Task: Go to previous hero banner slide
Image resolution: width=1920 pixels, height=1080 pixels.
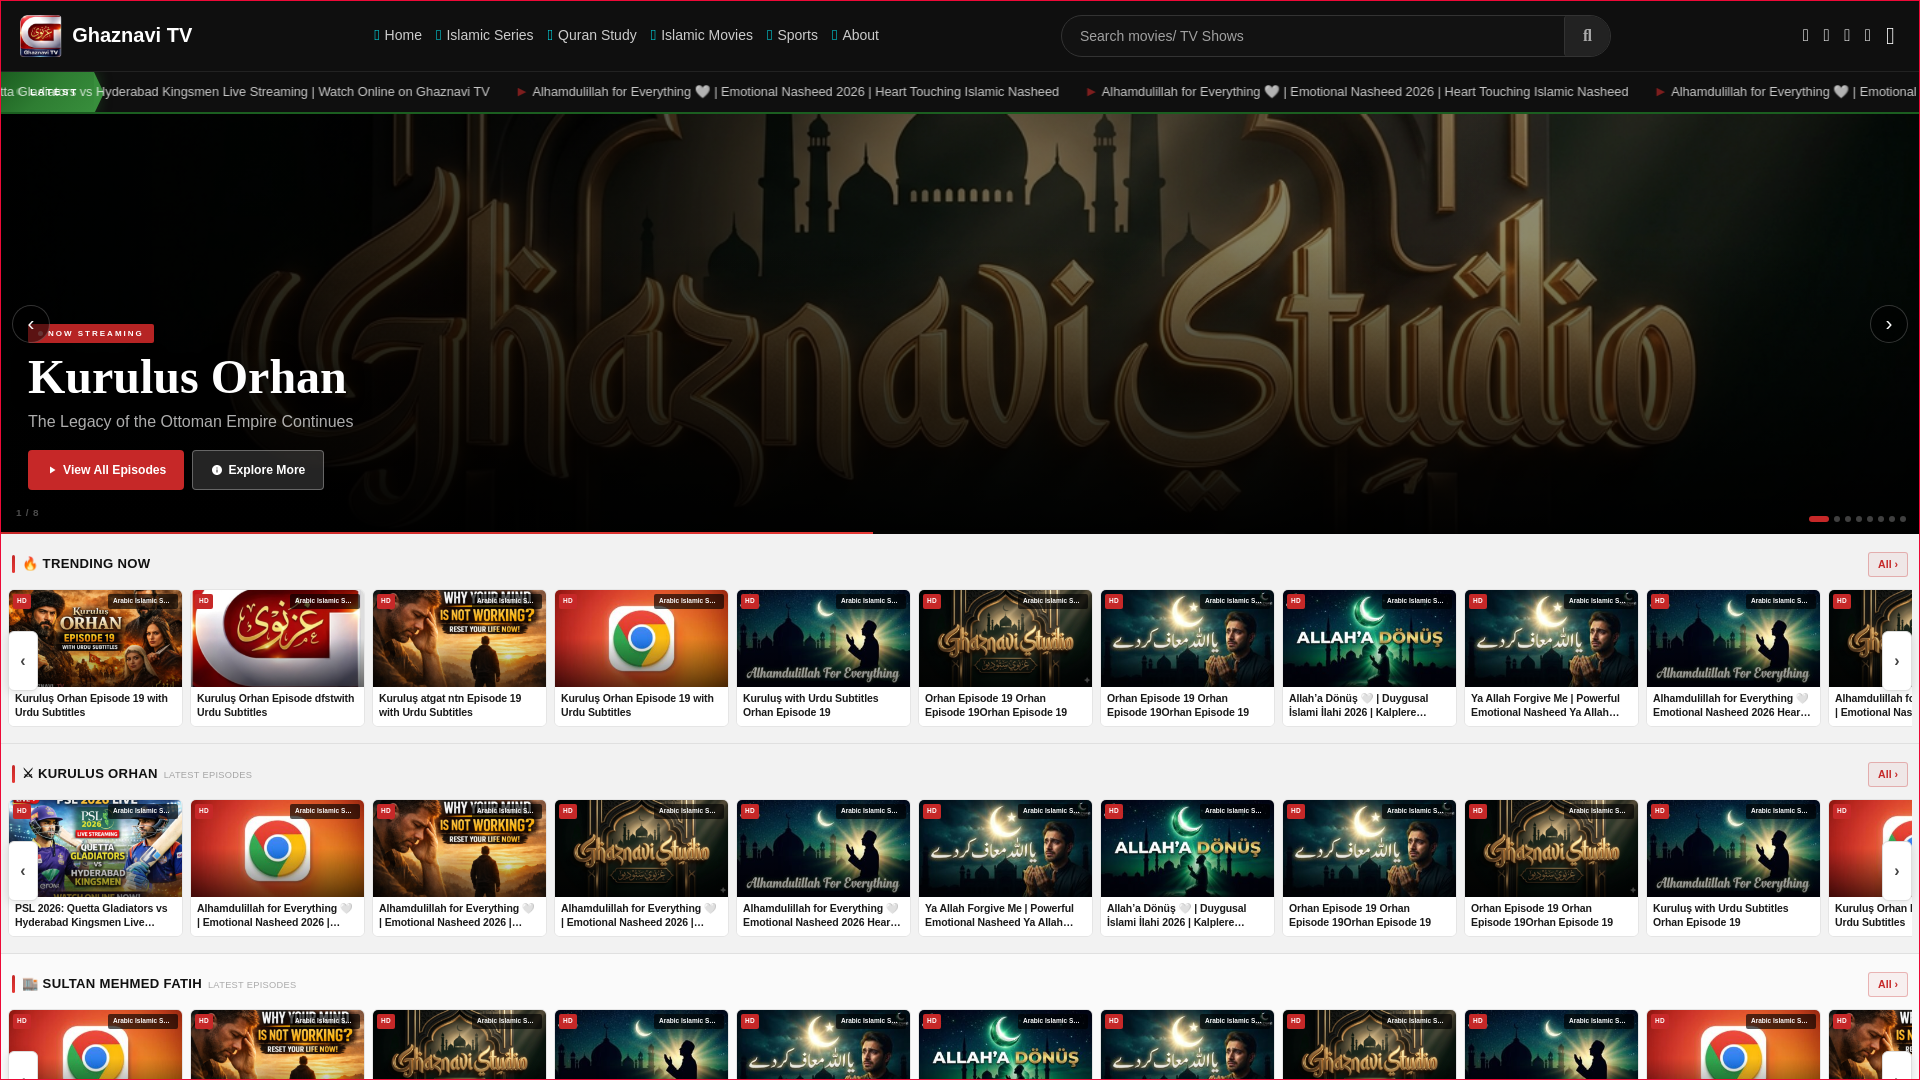Action: (31, 324)
